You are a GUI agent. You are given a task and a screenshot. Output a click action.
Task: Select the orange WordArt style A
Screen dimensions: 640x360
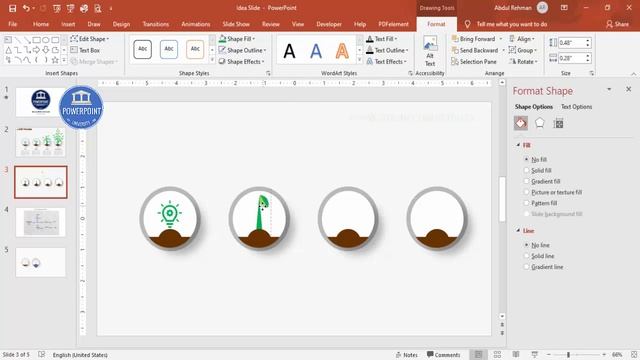point(342,51)
